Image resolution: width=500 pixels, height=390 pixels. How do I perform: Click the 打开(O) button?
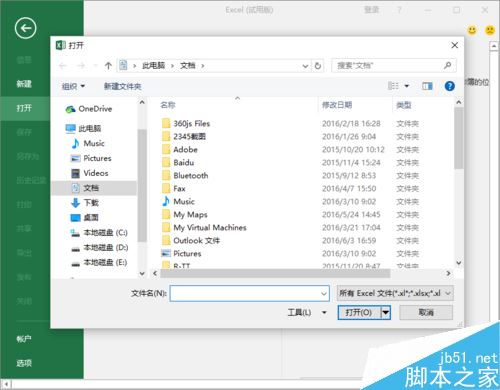(x=359, y=313)
